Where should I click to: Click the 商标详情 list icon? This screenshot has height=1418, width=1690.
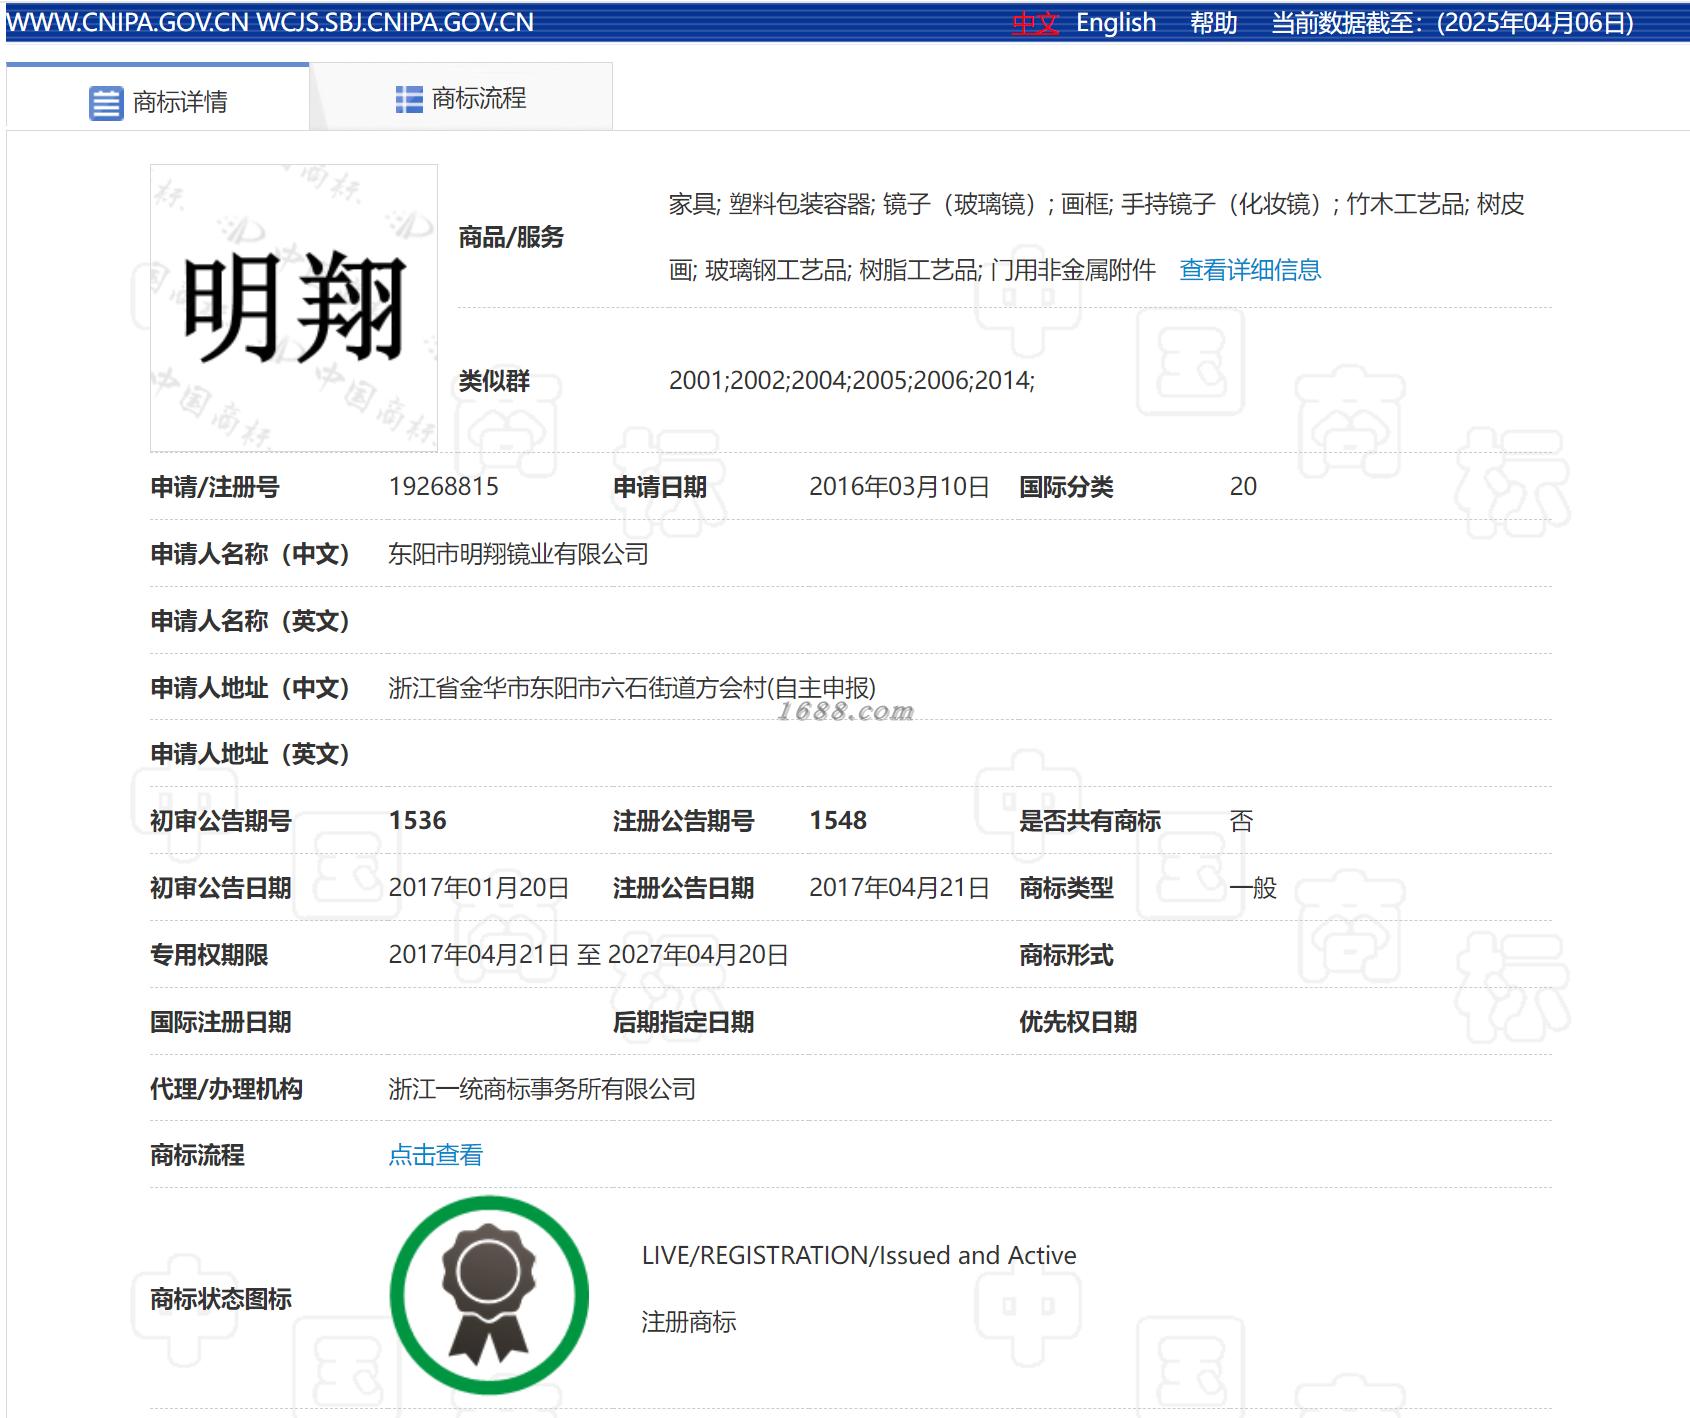pyautogui.click(x=106, y=103)
